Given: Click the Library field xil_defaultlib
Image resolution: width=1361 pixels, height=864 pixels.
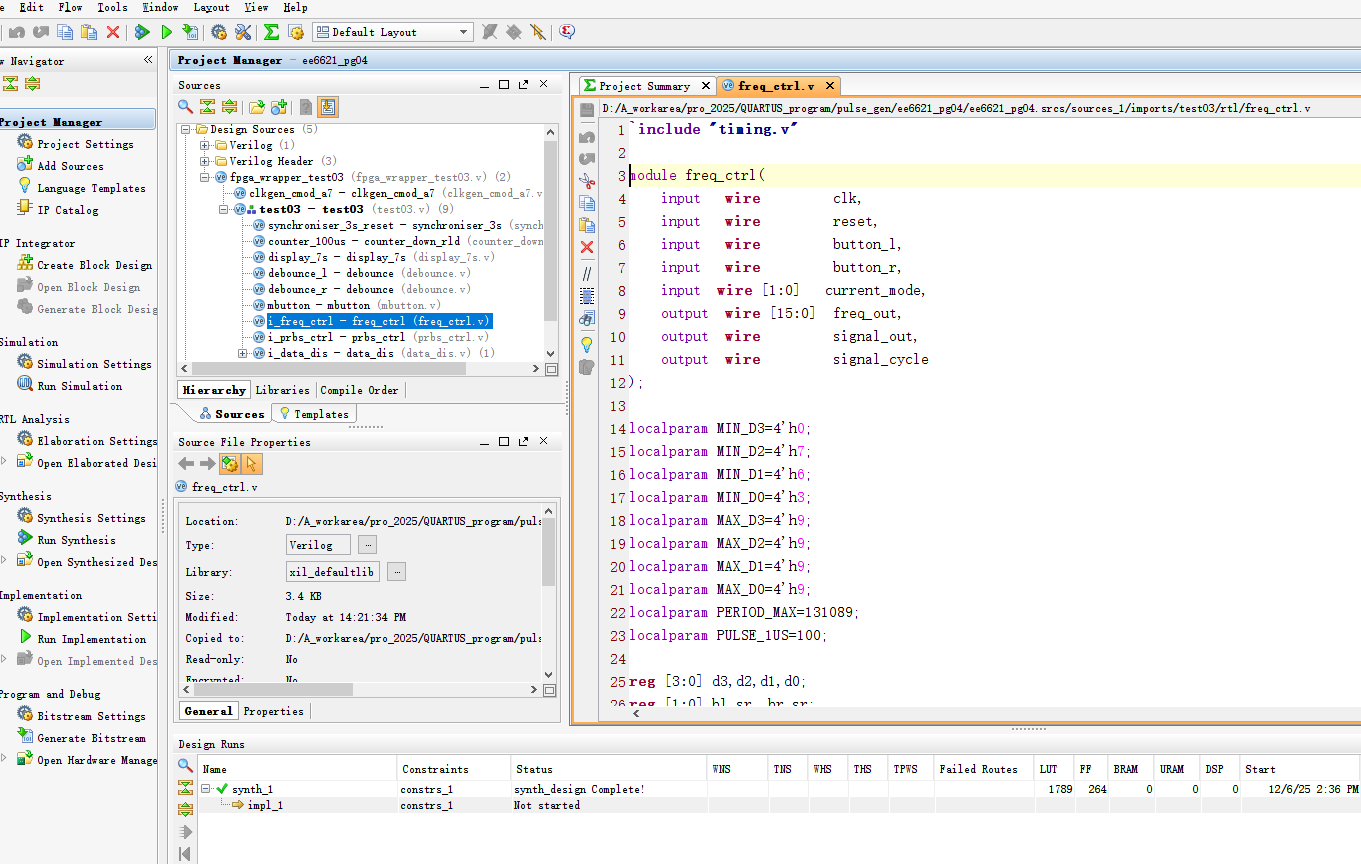Looking at the screenshot, I should pyautogui.click(x=332, y=572).
